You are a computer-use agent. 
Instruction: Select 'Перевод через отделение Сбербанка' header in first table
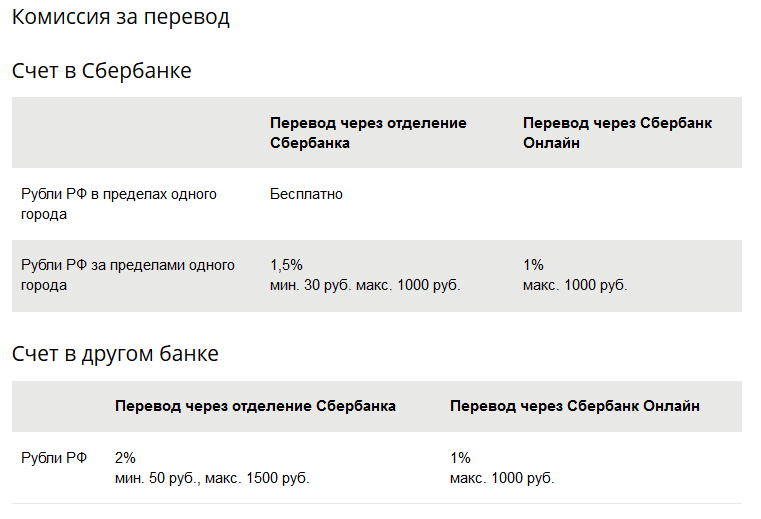(x=368, y=133)
